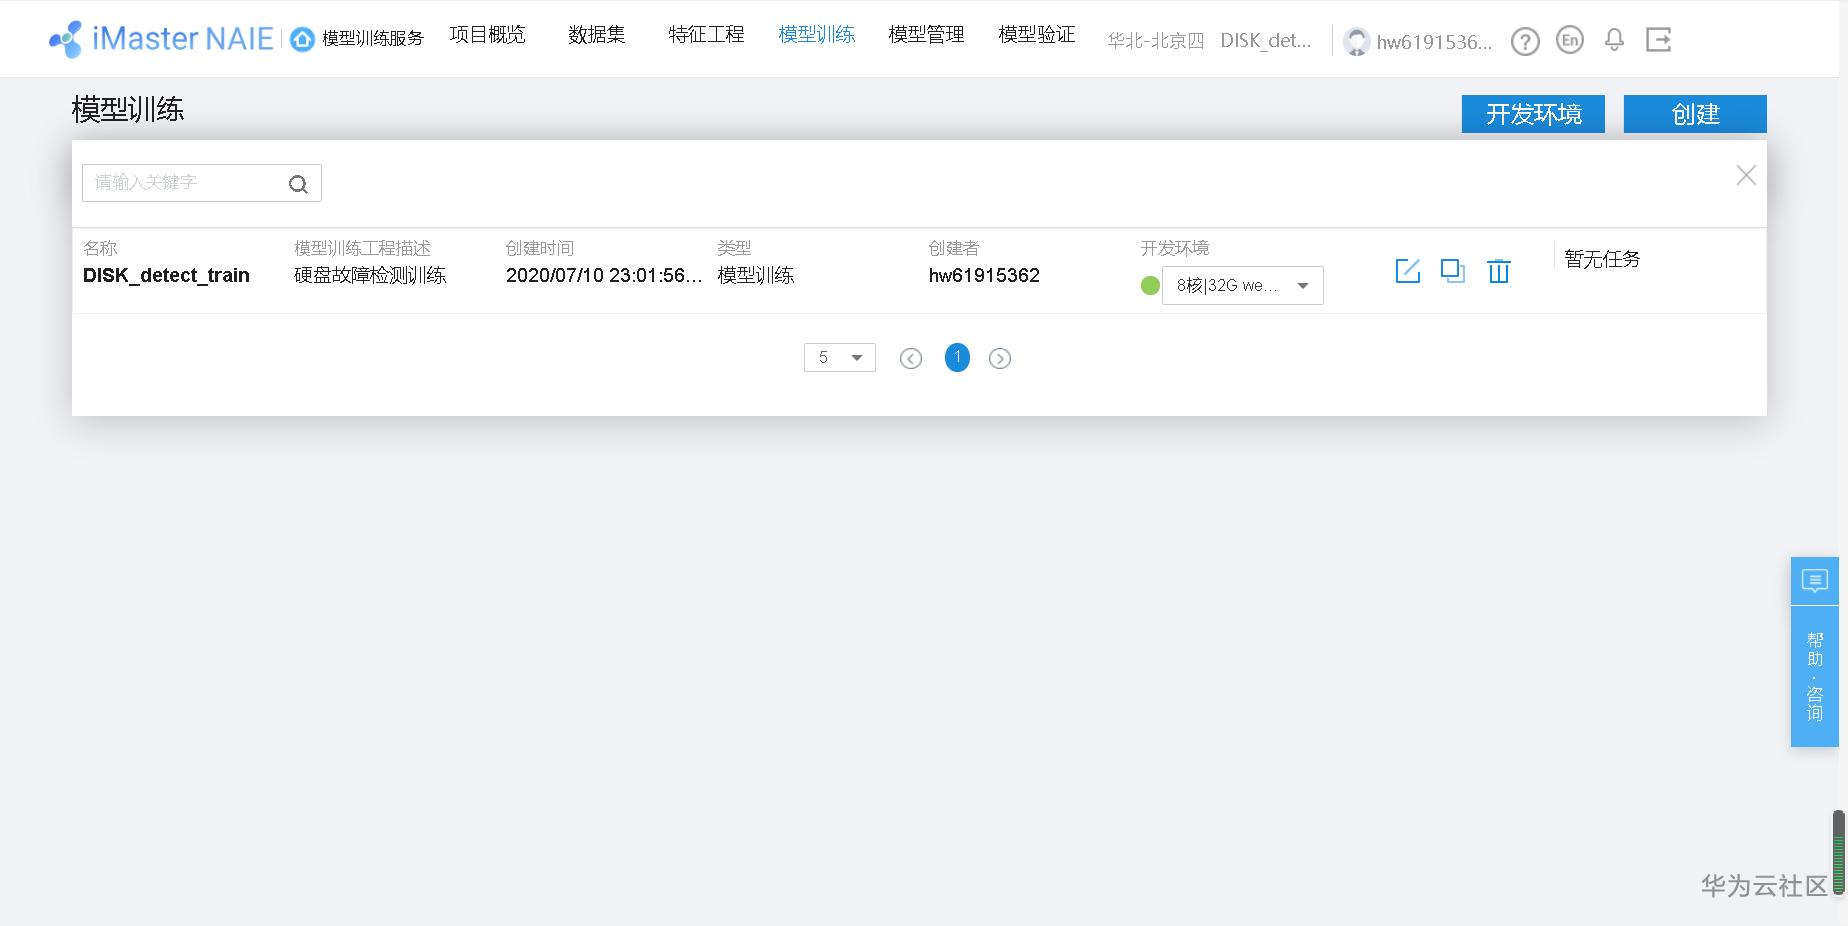Click the DISK_det... project selector
Screen dimensions: 1848x926
[1266, 41]
